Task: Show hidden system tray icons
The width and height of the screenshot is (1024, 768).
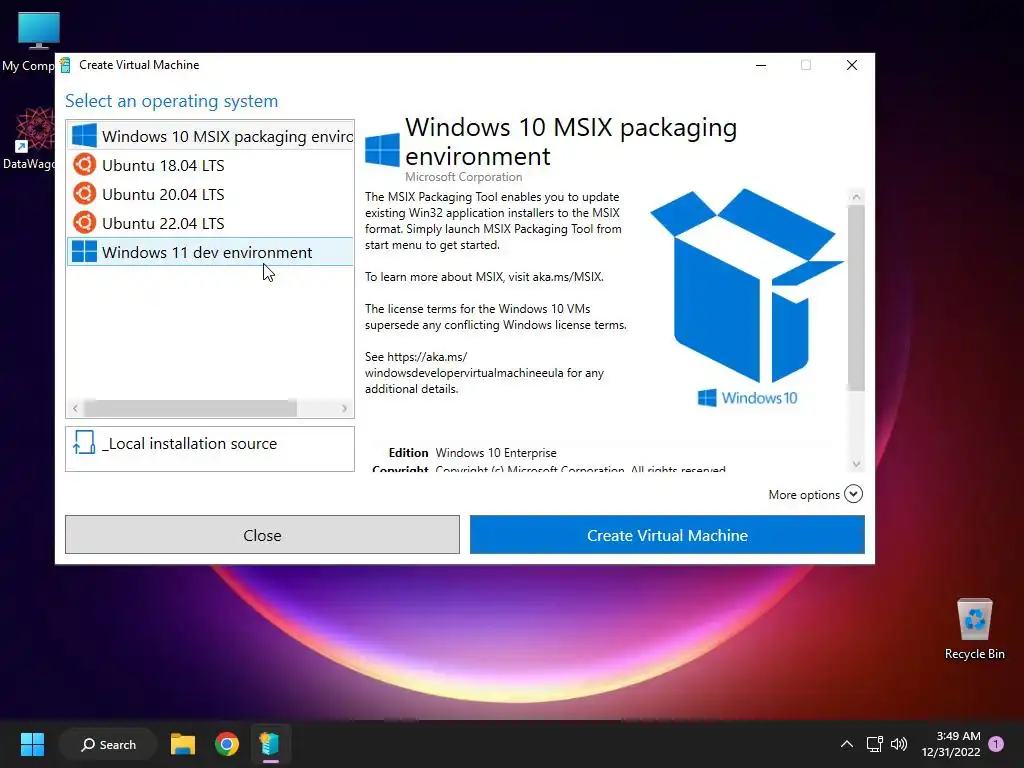Action: 846,744
